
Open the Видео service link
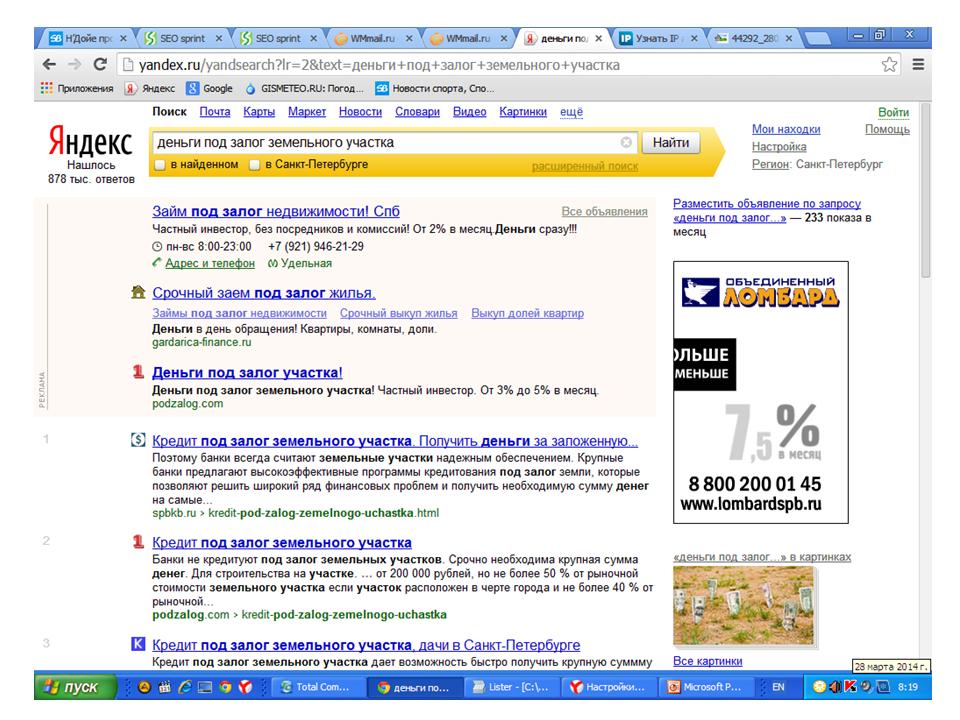(470, 112)
